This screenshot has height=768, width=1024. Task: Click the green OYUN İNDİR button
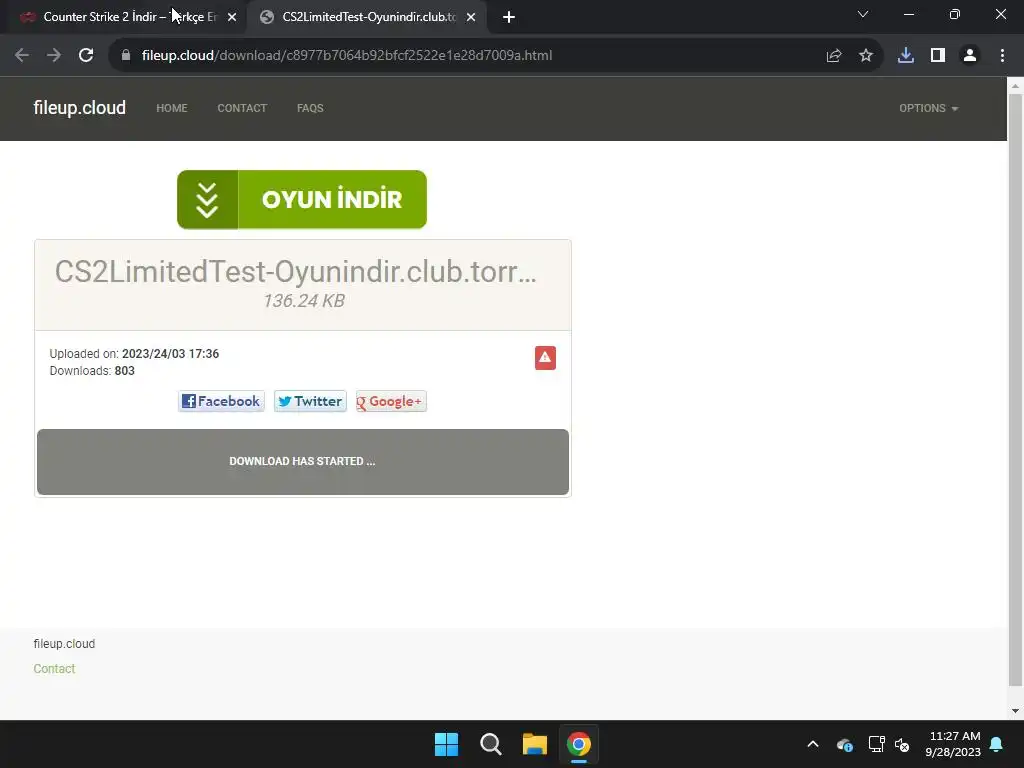[302, 199]
